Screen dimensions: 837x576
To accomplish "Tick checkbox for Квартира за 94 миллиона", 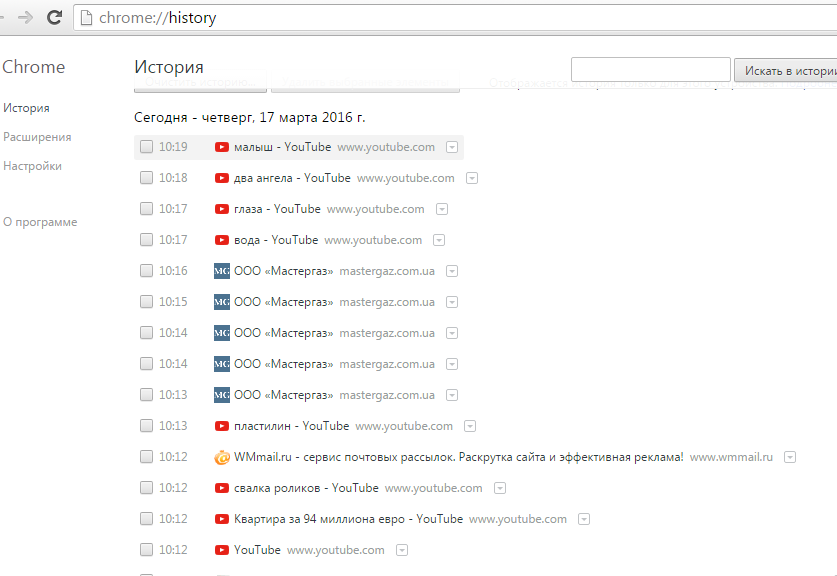I will 146,518.
